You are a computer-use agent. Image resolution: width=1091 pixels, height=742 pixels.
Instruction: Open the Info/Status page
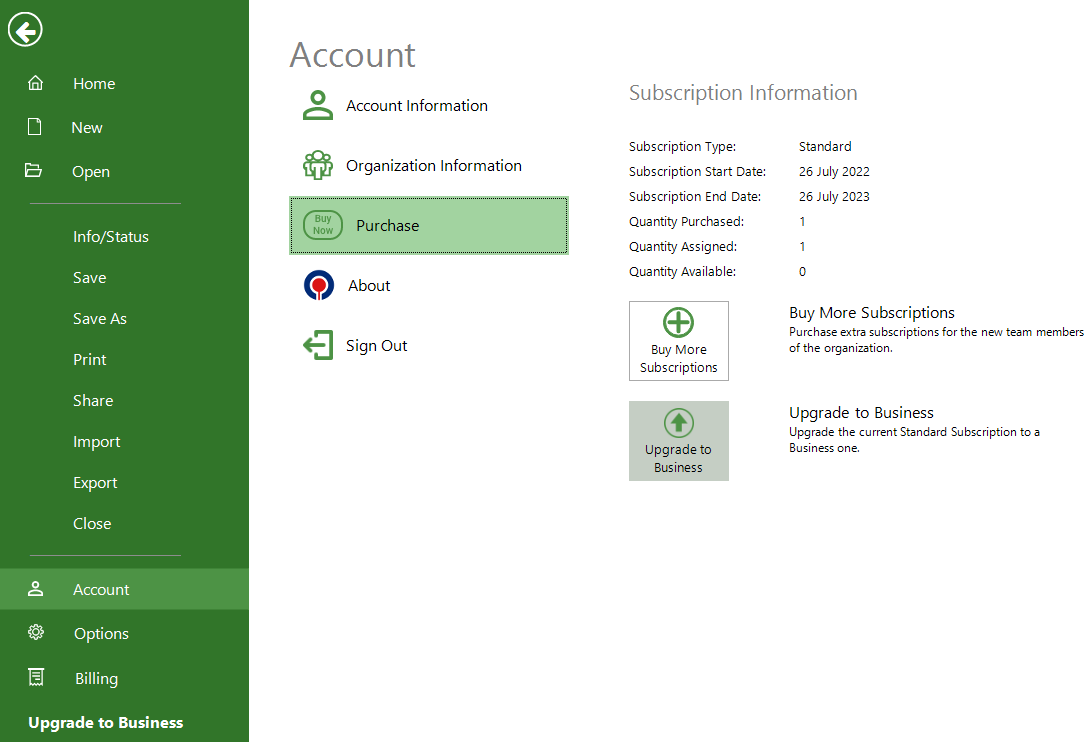[125, 237]
